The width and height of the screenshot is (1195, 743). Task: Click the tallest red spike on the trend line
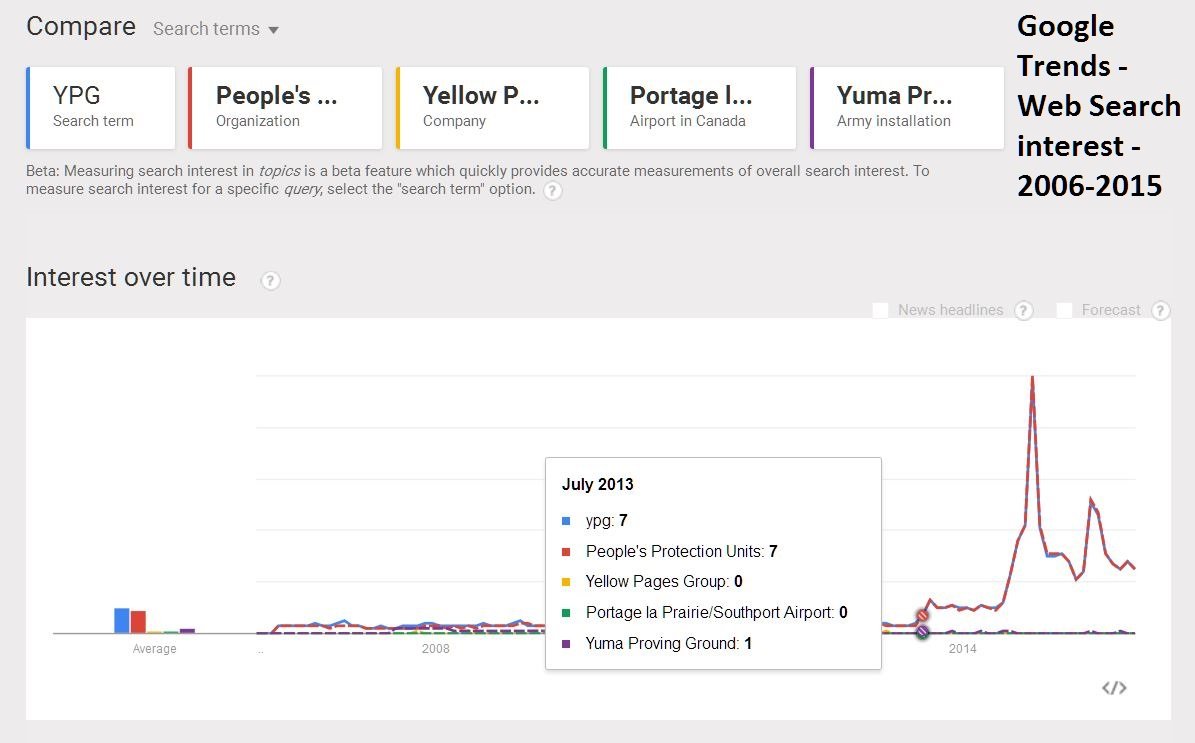coord(1033,378)
